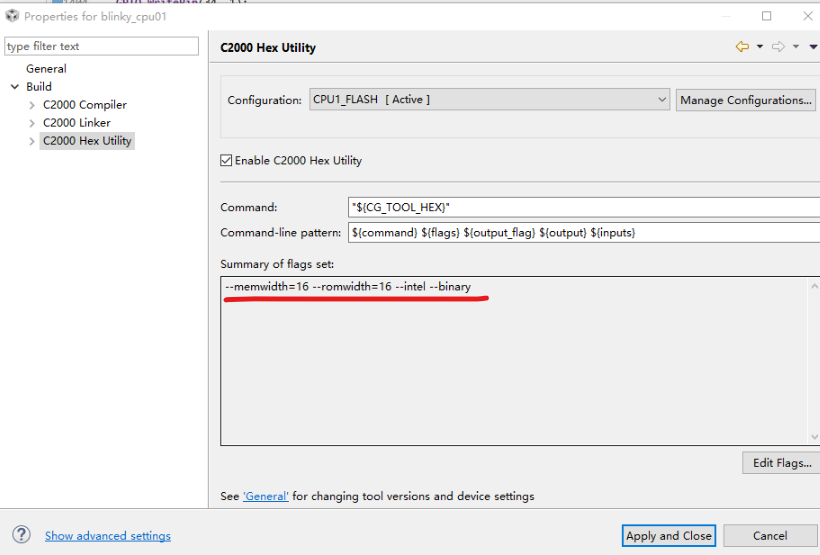This screenshot has width=820, height=555.
Task: Maximize the Properties dialog window
Action: 767,16
